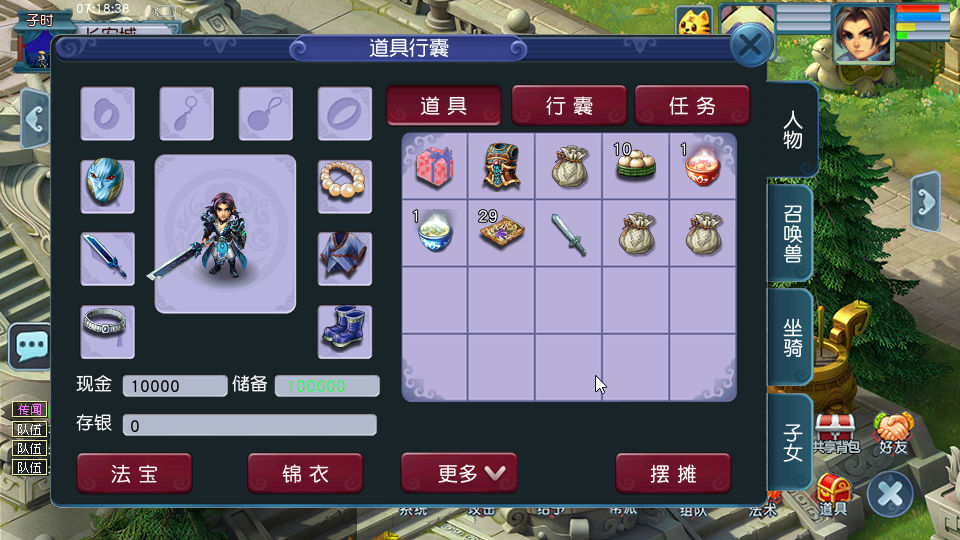Select the blue mask helmet equipment slot
The height and width of the screenshot is (540, 960).
coord(107,186)
